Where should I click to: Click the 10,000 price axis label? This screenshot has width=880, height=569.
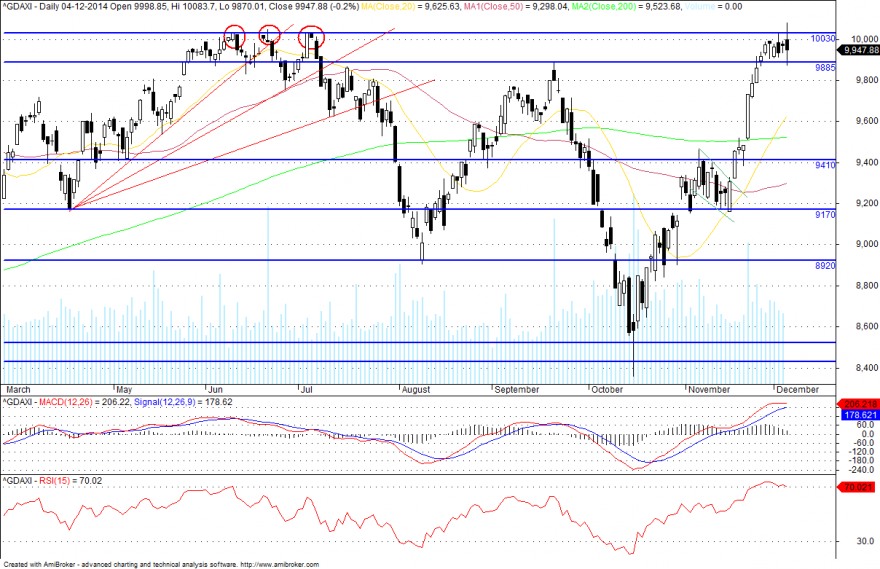[864, 39]
